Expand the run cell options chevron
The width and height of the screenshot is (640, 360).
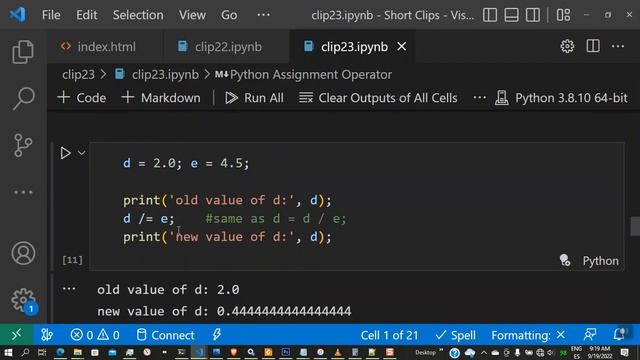pos(82,153)
